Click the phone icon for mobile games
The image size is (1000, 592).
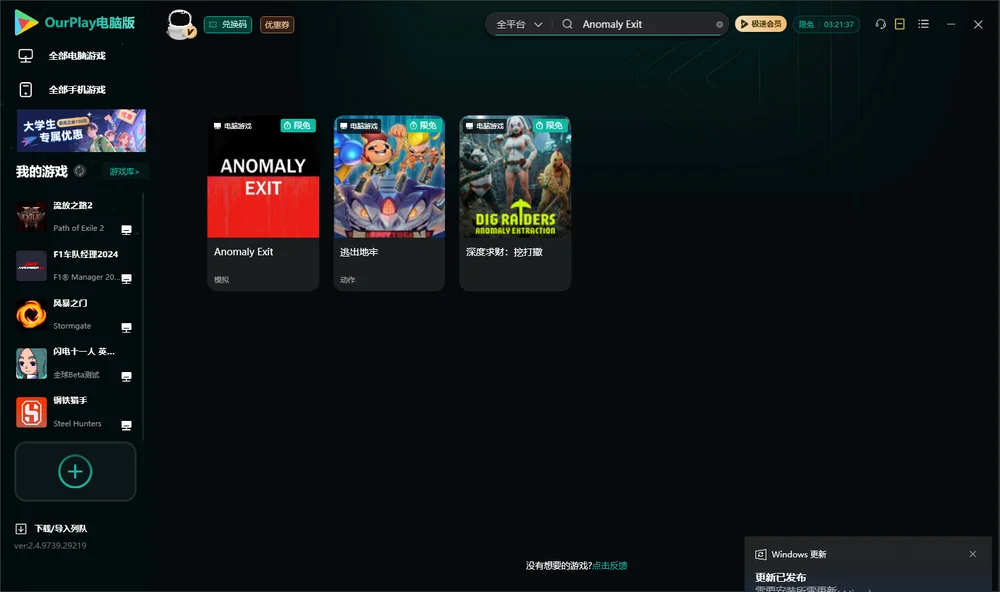click(x=26, y=89)
